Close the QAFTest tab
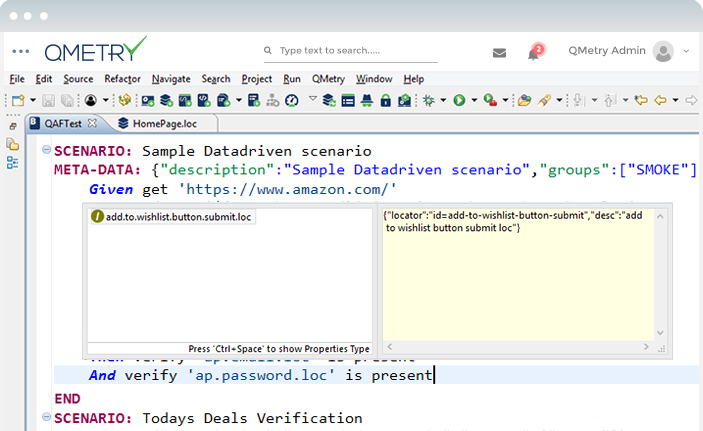This screenshot has width=703, height=431. pos(92,123)
